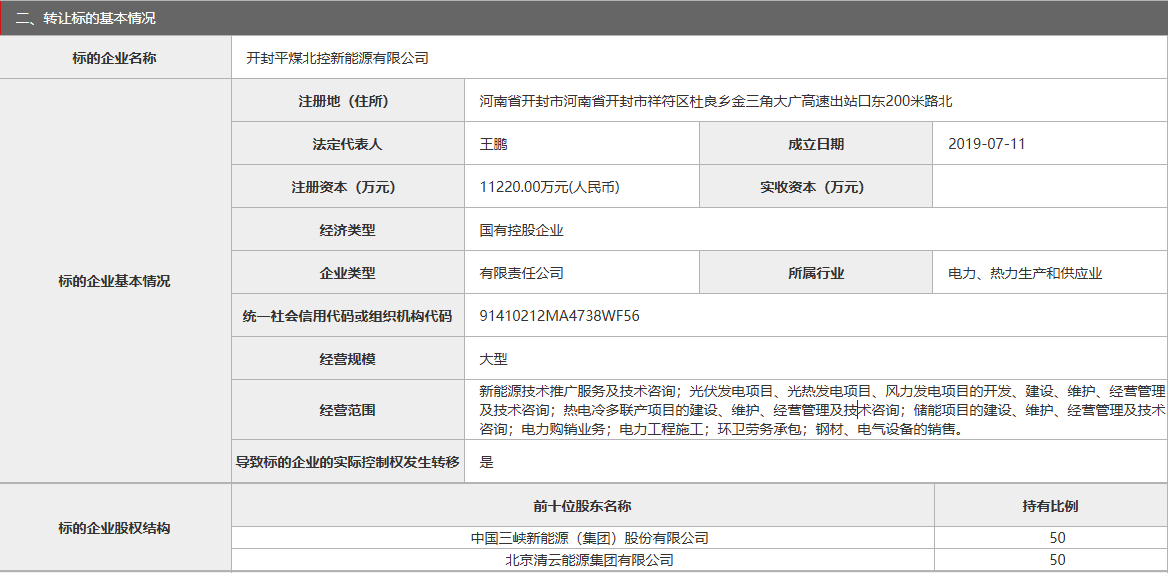Click the 标的企业基本情况 row header
This screenshot has width=1173, height=573.
click(115, 281)
